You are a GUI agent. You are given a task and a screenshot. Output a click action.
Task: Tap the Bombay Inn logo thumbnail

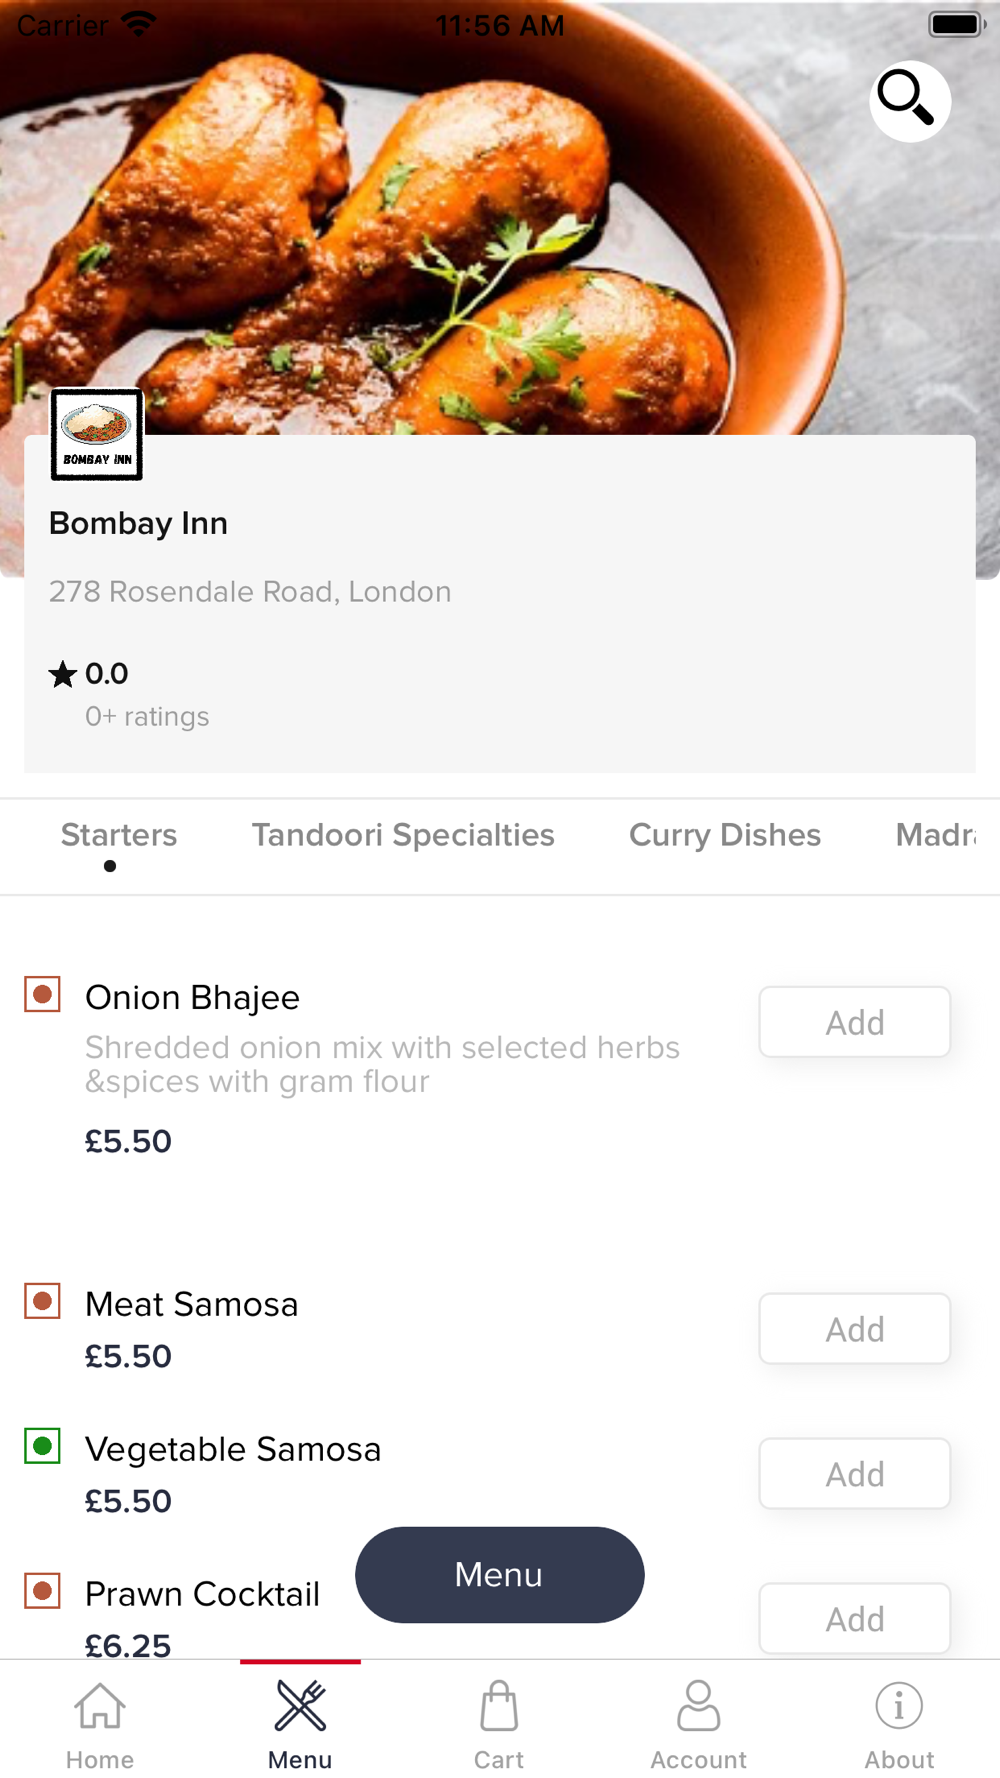[97, 435]
